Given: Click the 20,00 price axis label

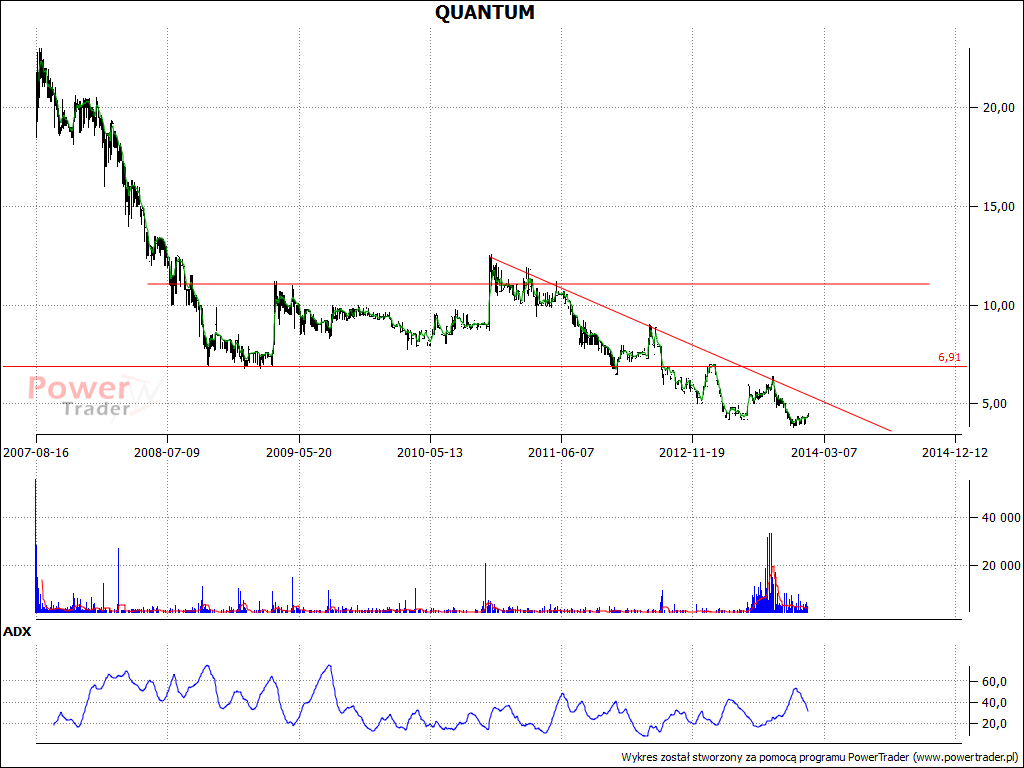Looking at the screenshot, I should (999, 108).
